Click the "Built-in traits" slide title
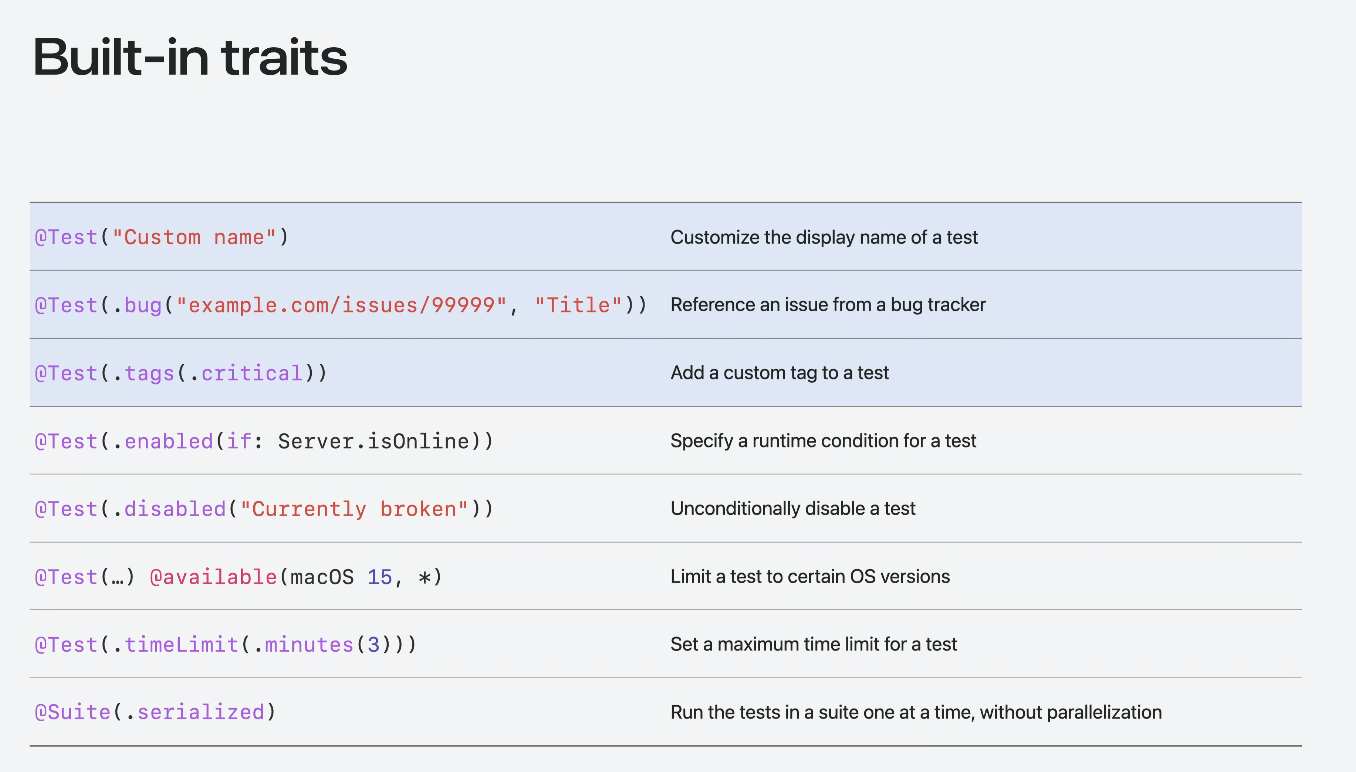 [x=190, y=58]
